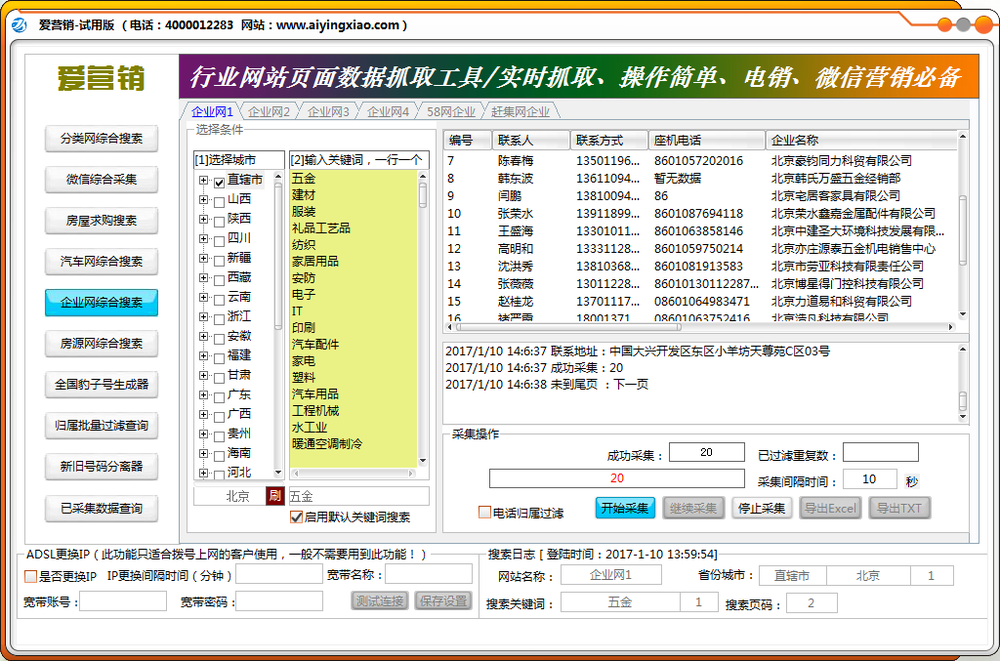Click 分类网综合搜索 sidebar button
Screen dimensions: 1000x661
coord(101,138)
